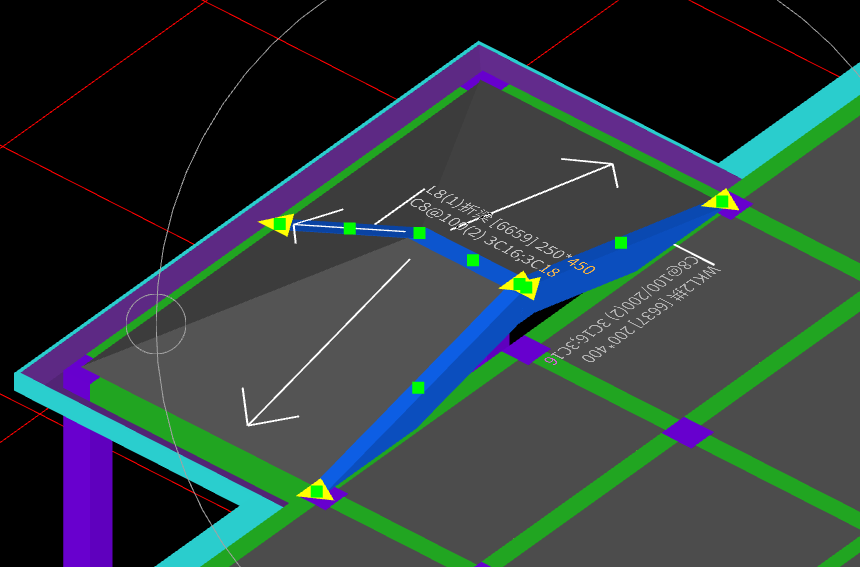Click the green grip at the blue beam's bend

[x=420, y=233]
